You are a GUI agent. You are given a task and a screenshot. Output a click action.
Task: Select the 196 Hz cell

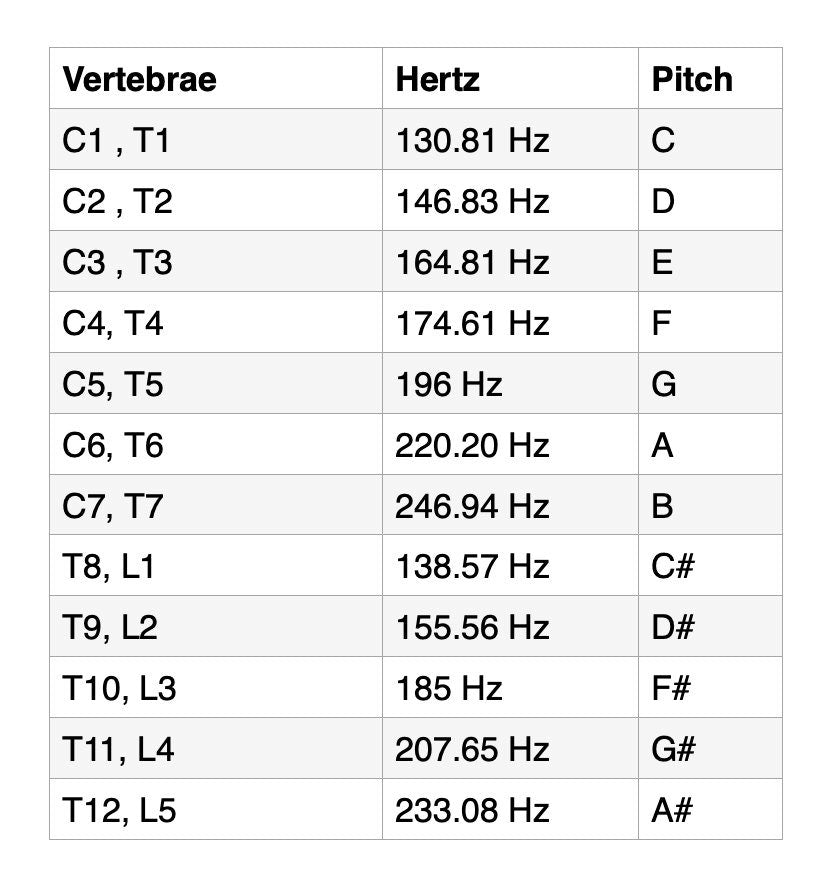(510, 383)
